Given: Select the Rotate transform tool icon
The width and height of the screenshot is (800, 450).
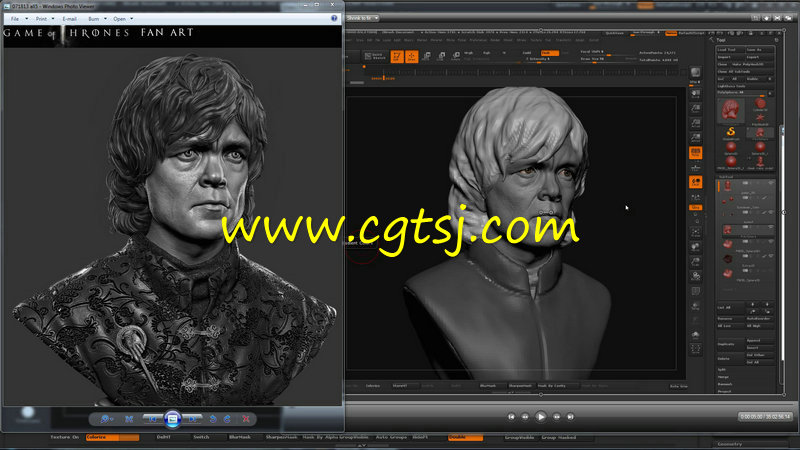Looking at the screenshot, I should (x=456, y=56).
